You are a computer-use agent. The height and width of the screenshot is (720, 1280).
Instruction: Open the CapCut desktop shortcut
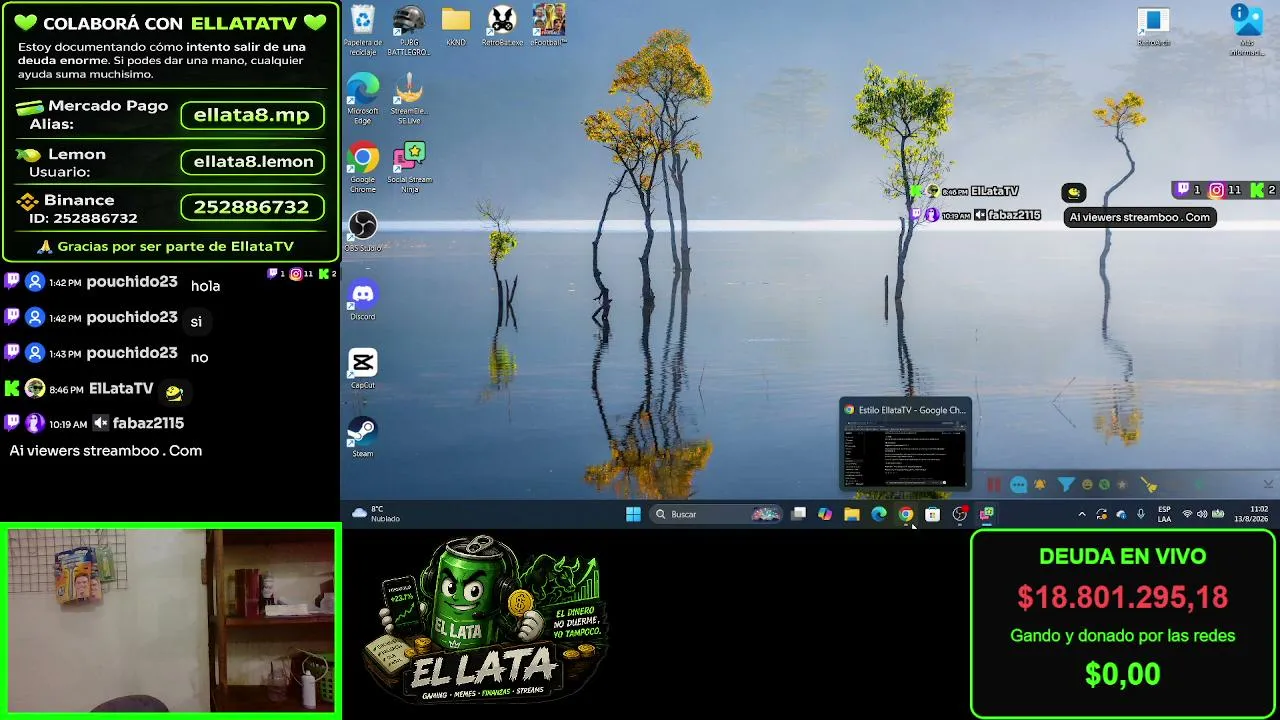pos(362,368)
